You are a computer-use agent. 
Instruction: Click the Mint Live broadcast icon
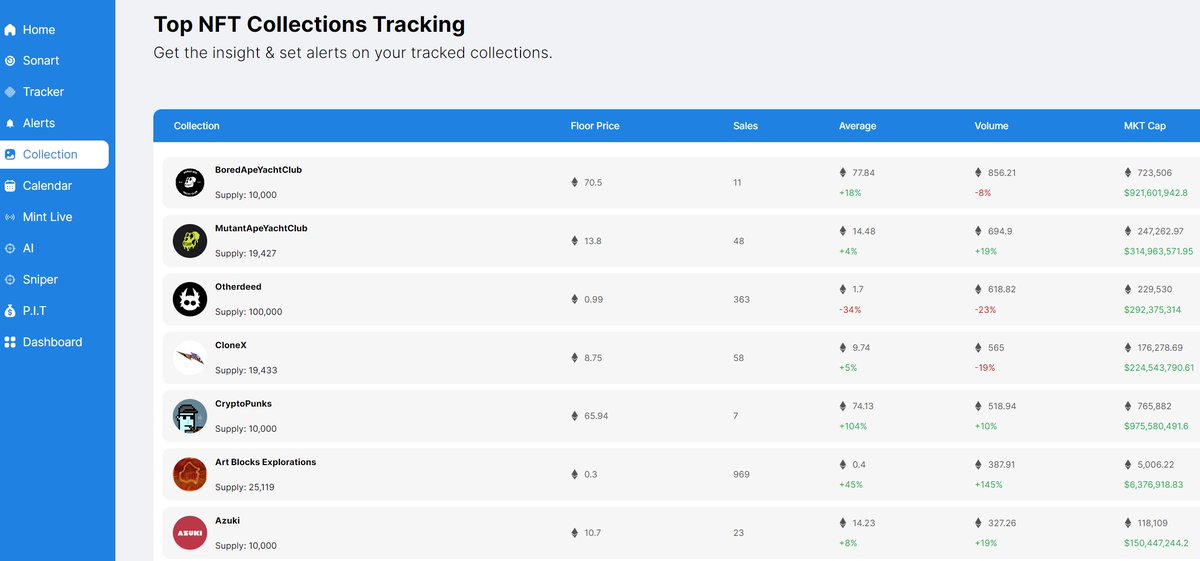coord(10,217)
